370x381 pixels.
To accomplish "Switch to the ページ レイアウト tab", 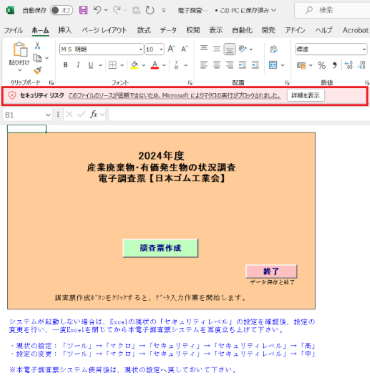I will [104, 30].
